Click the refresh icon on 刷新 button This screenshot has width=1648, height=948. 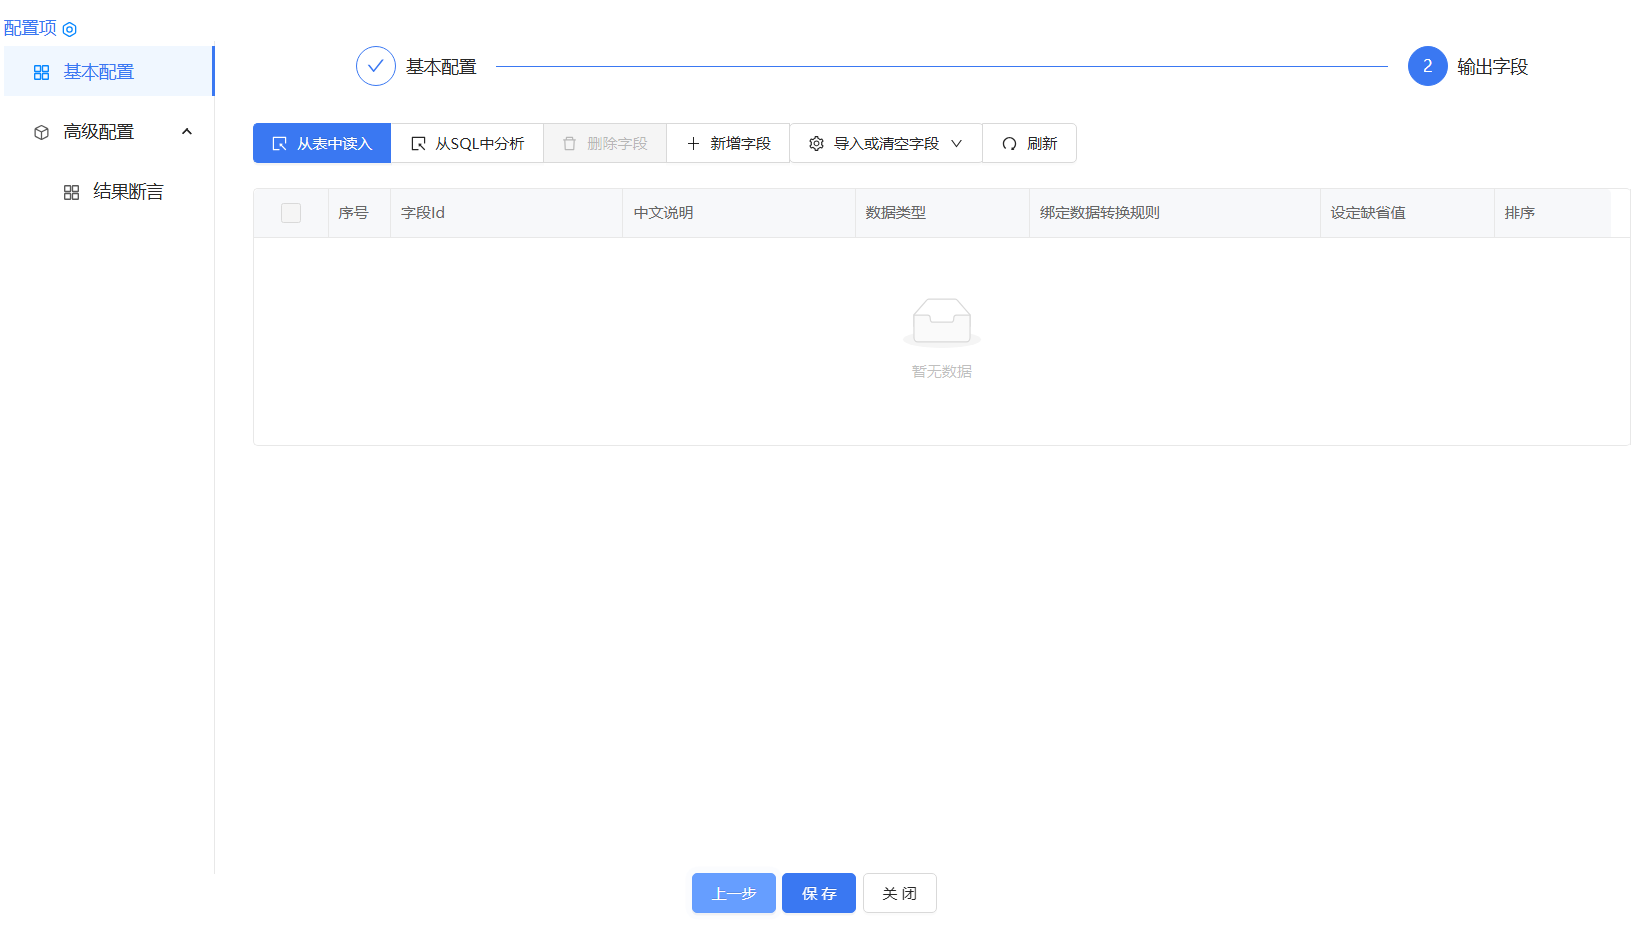[1010, 143]
